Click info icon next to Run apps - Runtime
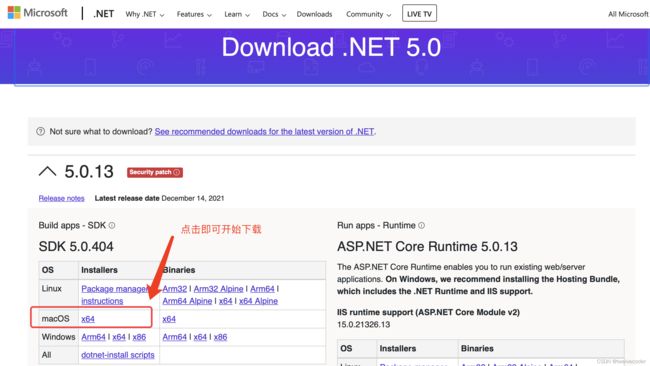This screenshot has width=650, height=366. (x=422, y=225)
